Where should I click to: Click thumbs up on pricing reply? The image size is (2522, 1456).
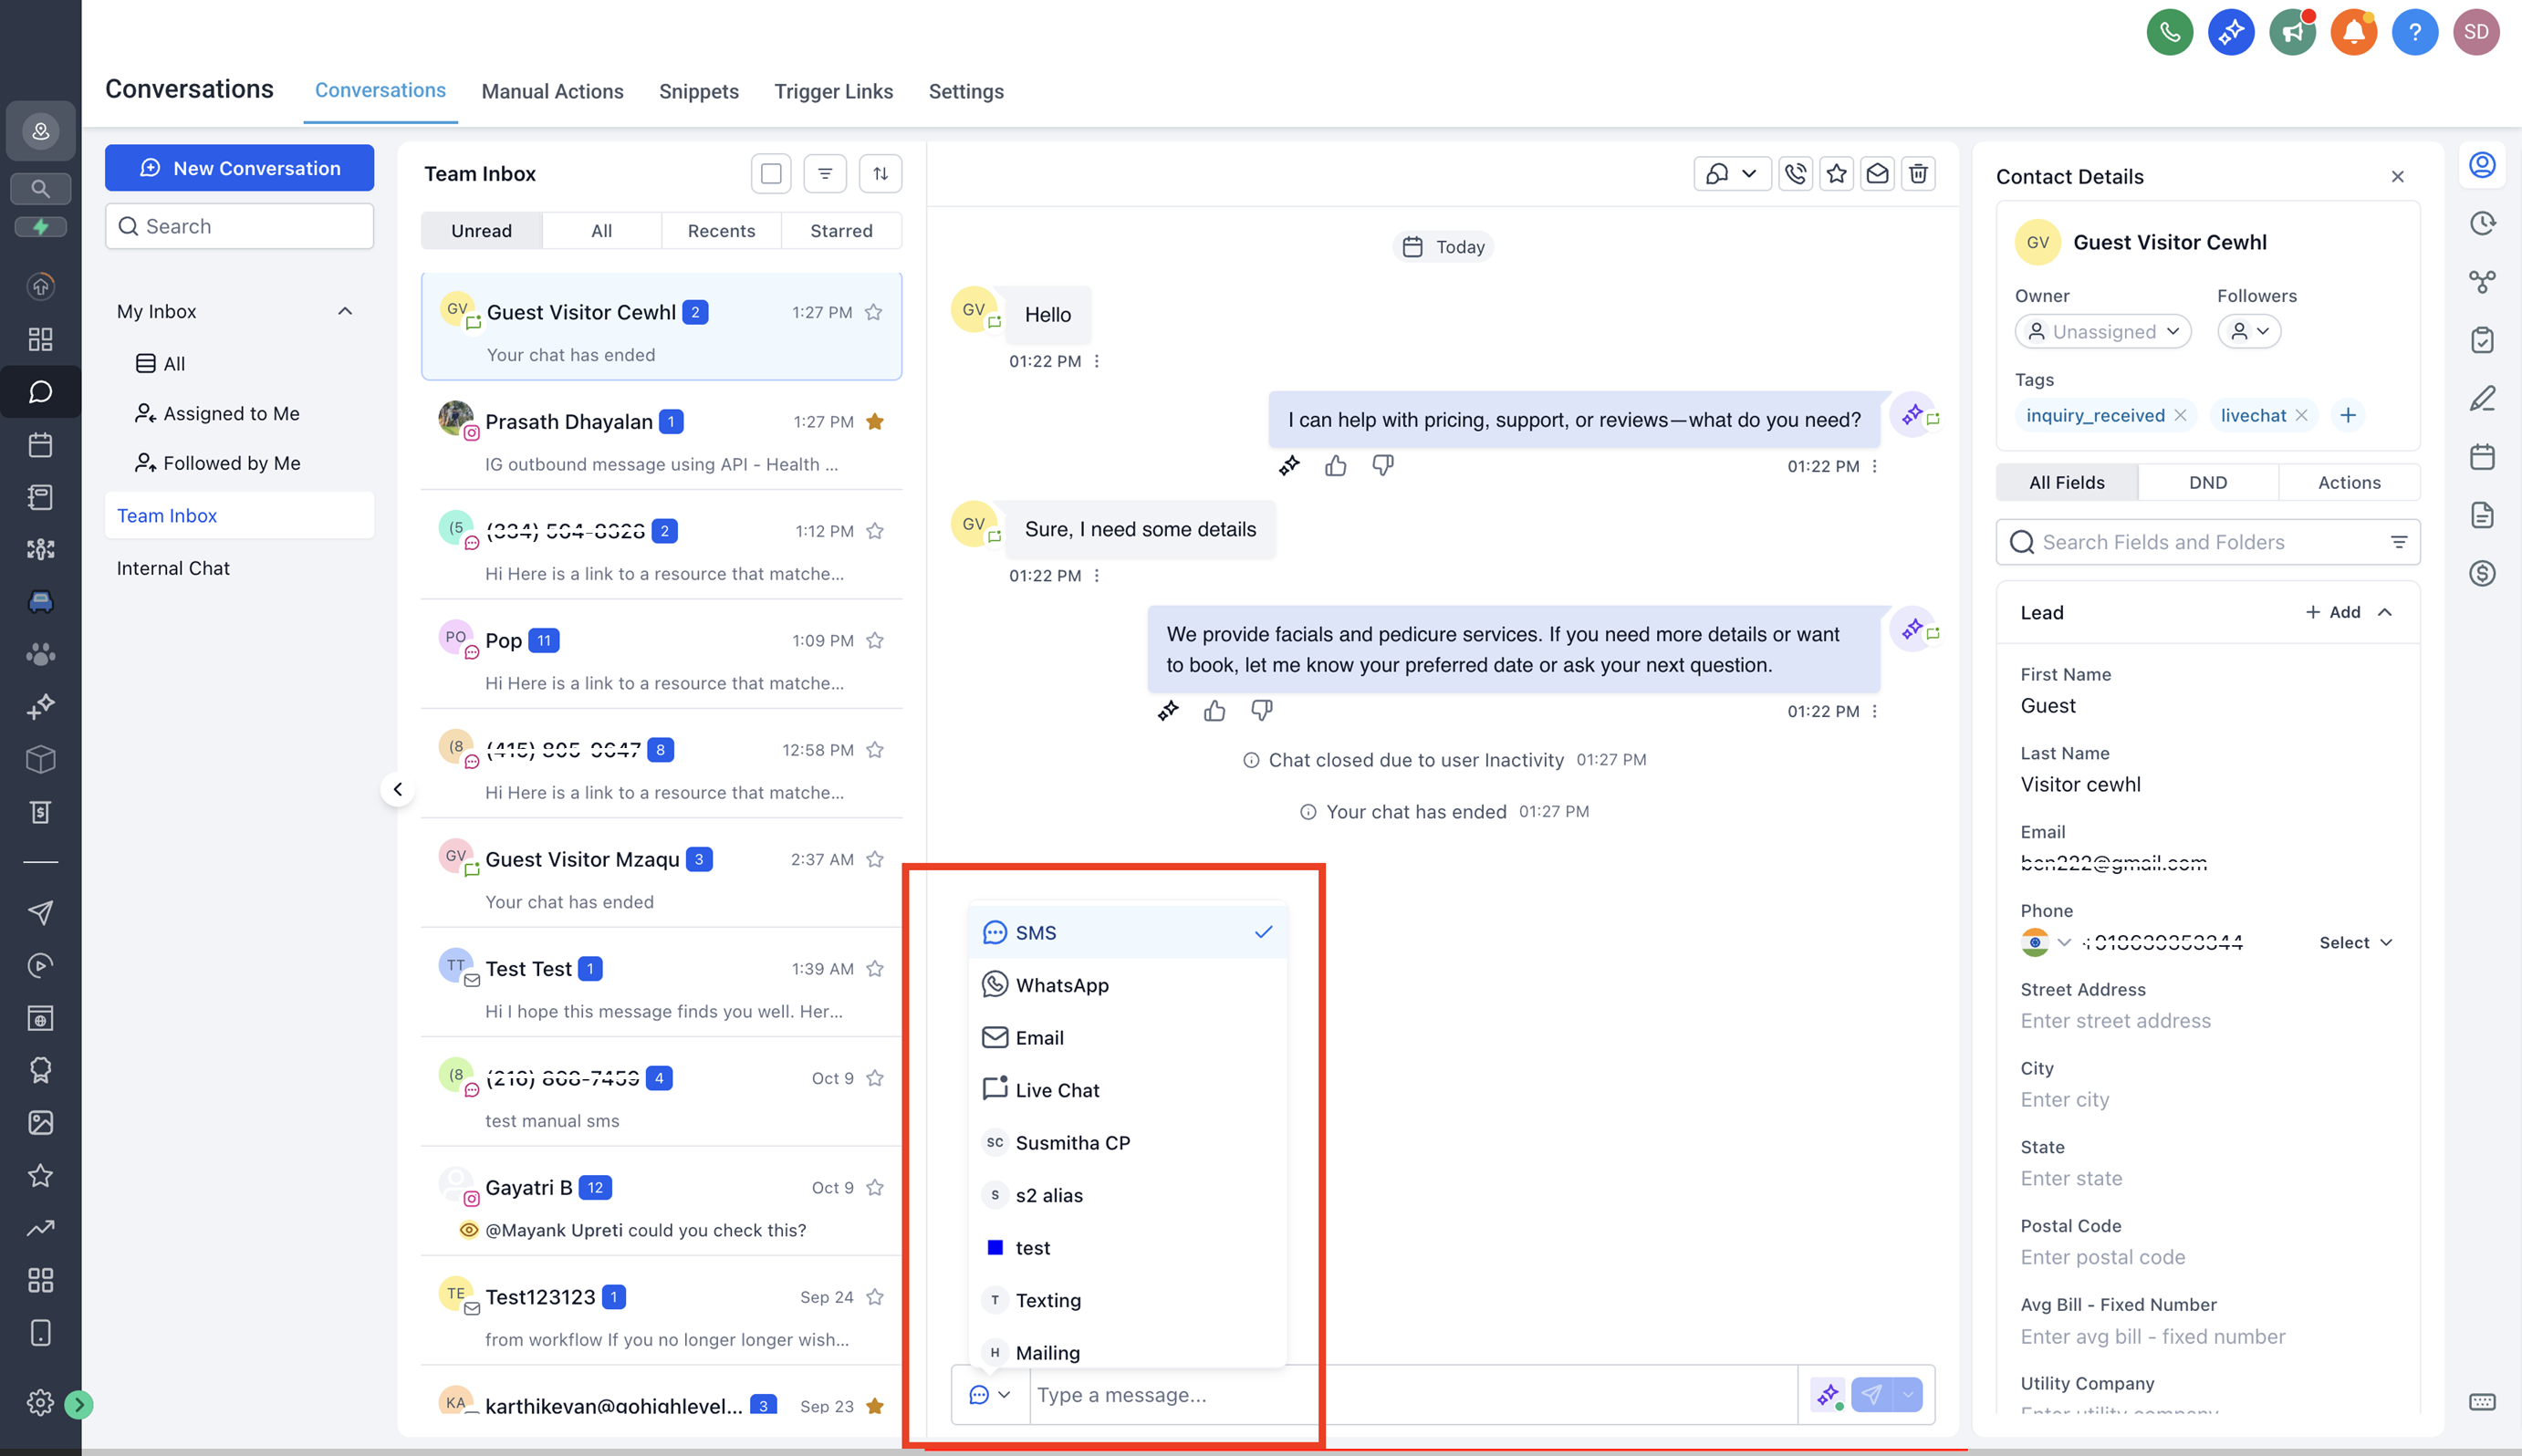coord(1335,466)
